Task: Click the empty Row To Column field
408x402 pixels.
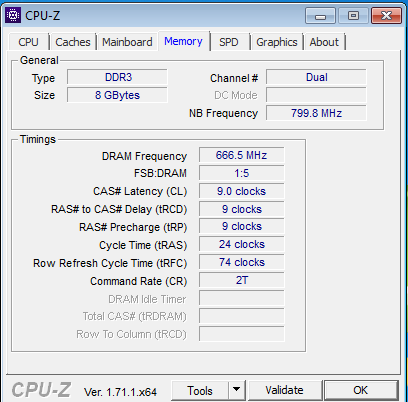Action: tap(242, 334)
